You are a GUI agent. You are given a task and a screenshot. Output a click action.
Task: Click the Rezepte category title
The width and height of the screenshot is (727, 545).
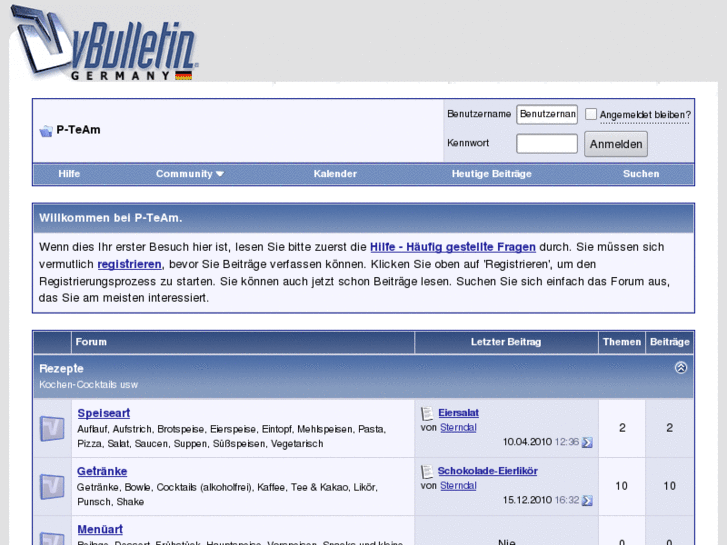point(61,369)
